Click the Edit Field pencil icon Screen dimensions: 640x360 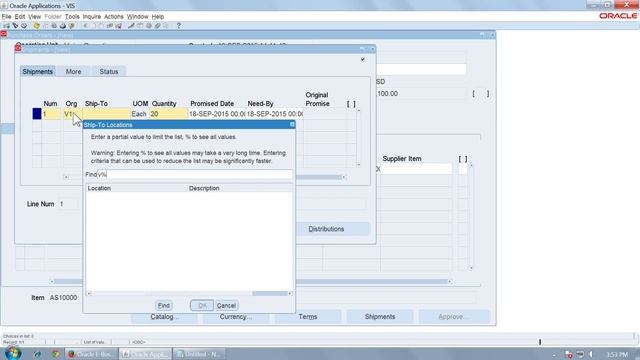pos(131,26)
